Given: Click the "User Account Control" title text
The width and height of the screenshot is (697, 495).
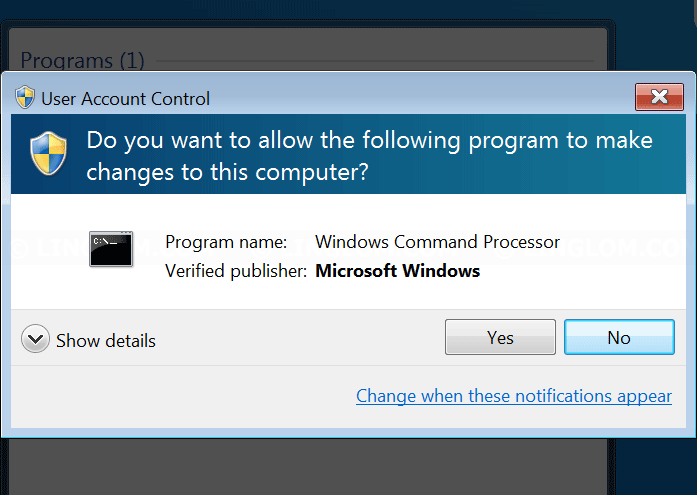Looking at the screenshot, I should coord(126,99).
